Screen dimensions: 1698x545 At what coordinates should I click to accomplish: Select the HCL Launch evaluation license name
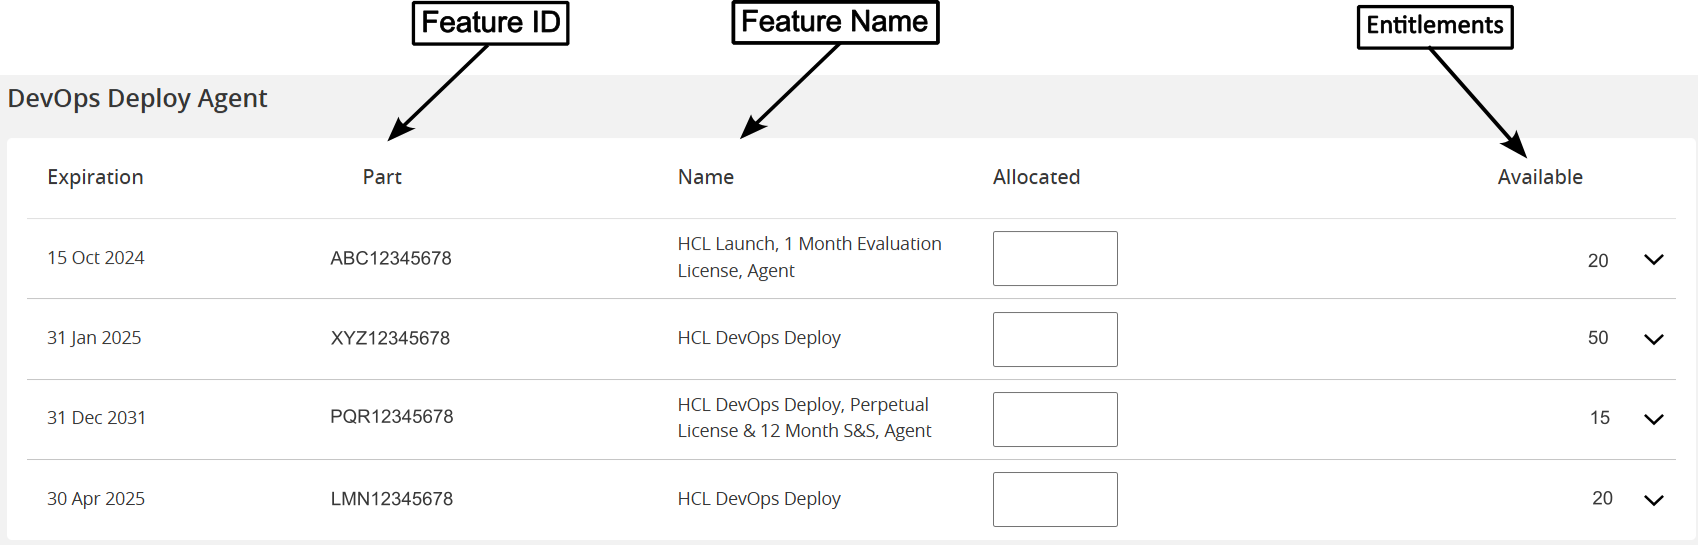(x=809, y=257)
